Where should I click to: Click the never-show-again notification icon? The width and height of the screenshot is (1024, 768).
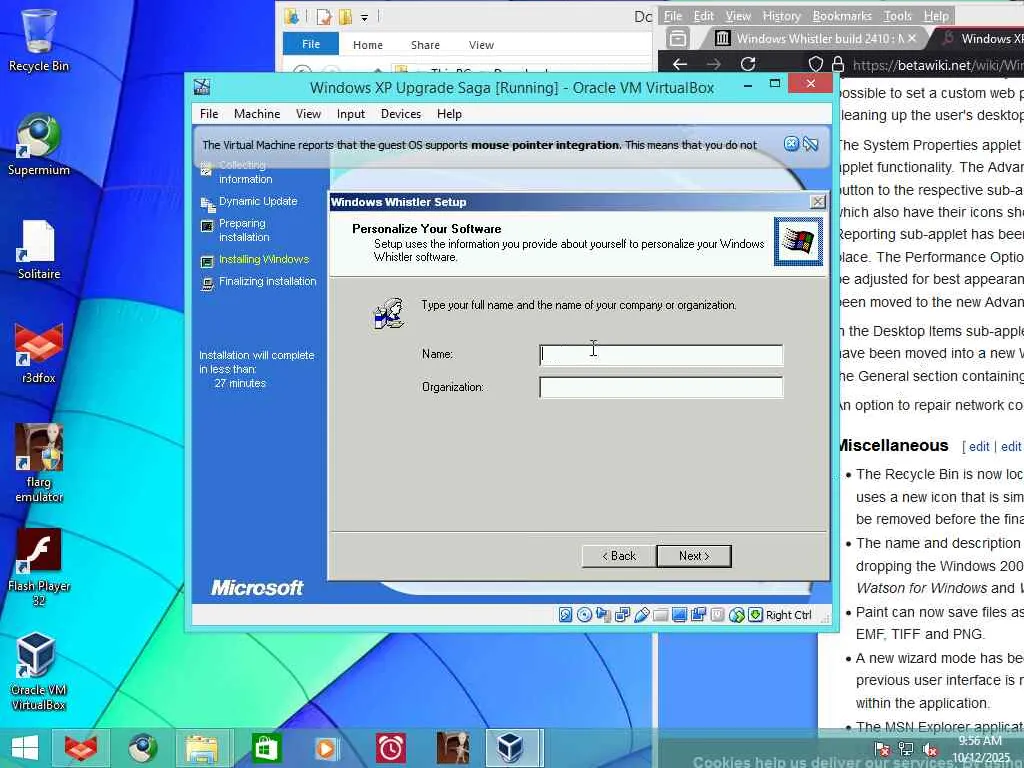click(x=810, y=144)
